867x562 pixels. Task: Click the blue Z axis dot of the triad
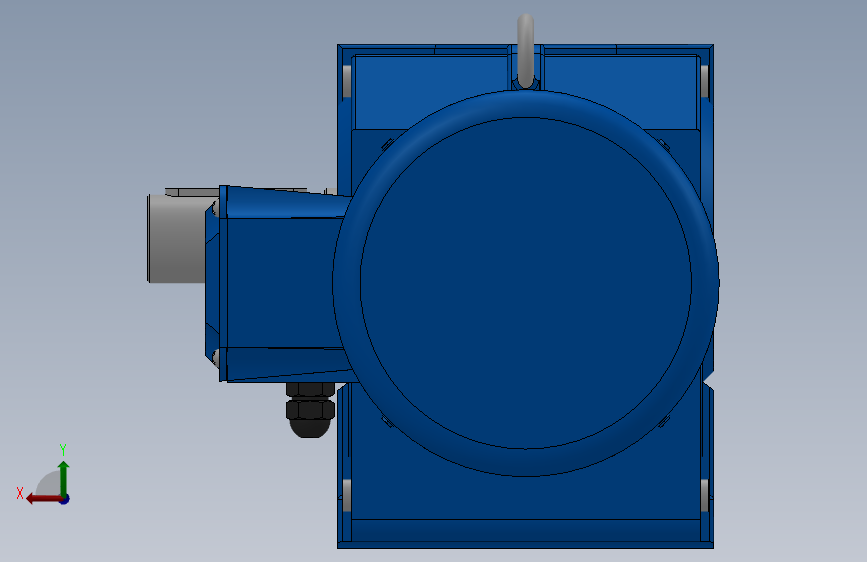coord(65,499)
